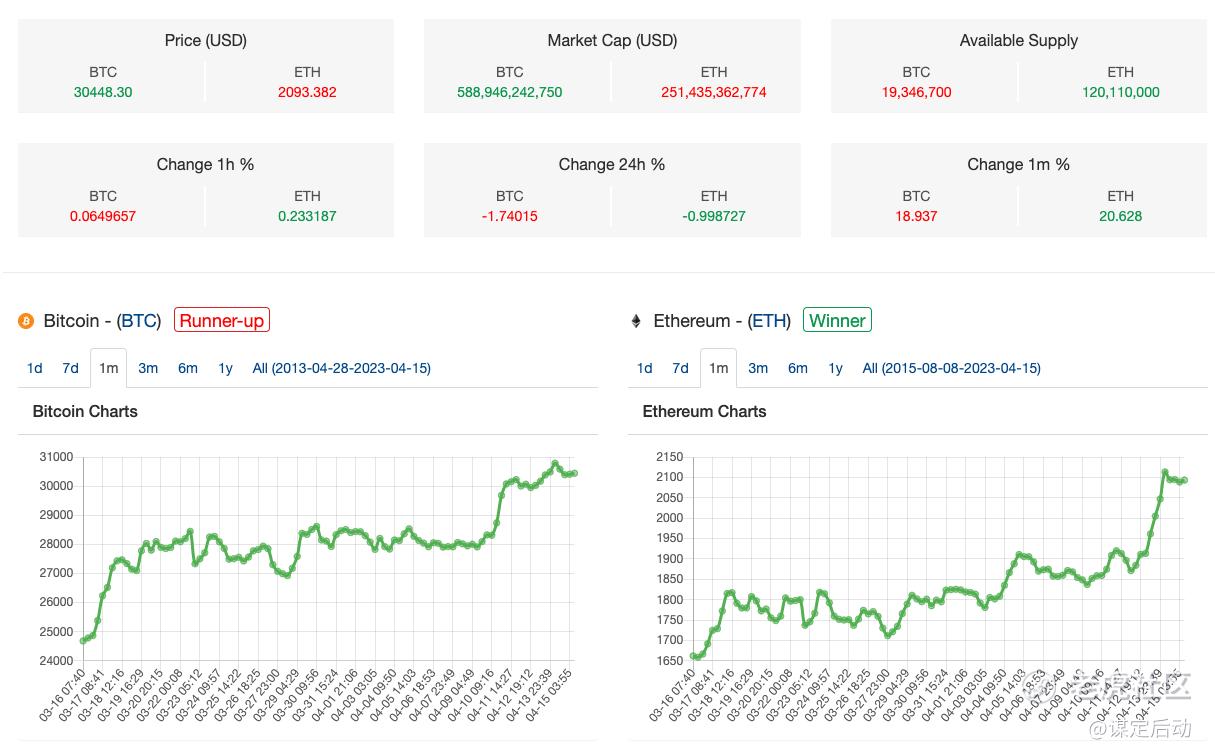Click the green Winner badge
1215x756 pixels.
[x=837, y=321]
